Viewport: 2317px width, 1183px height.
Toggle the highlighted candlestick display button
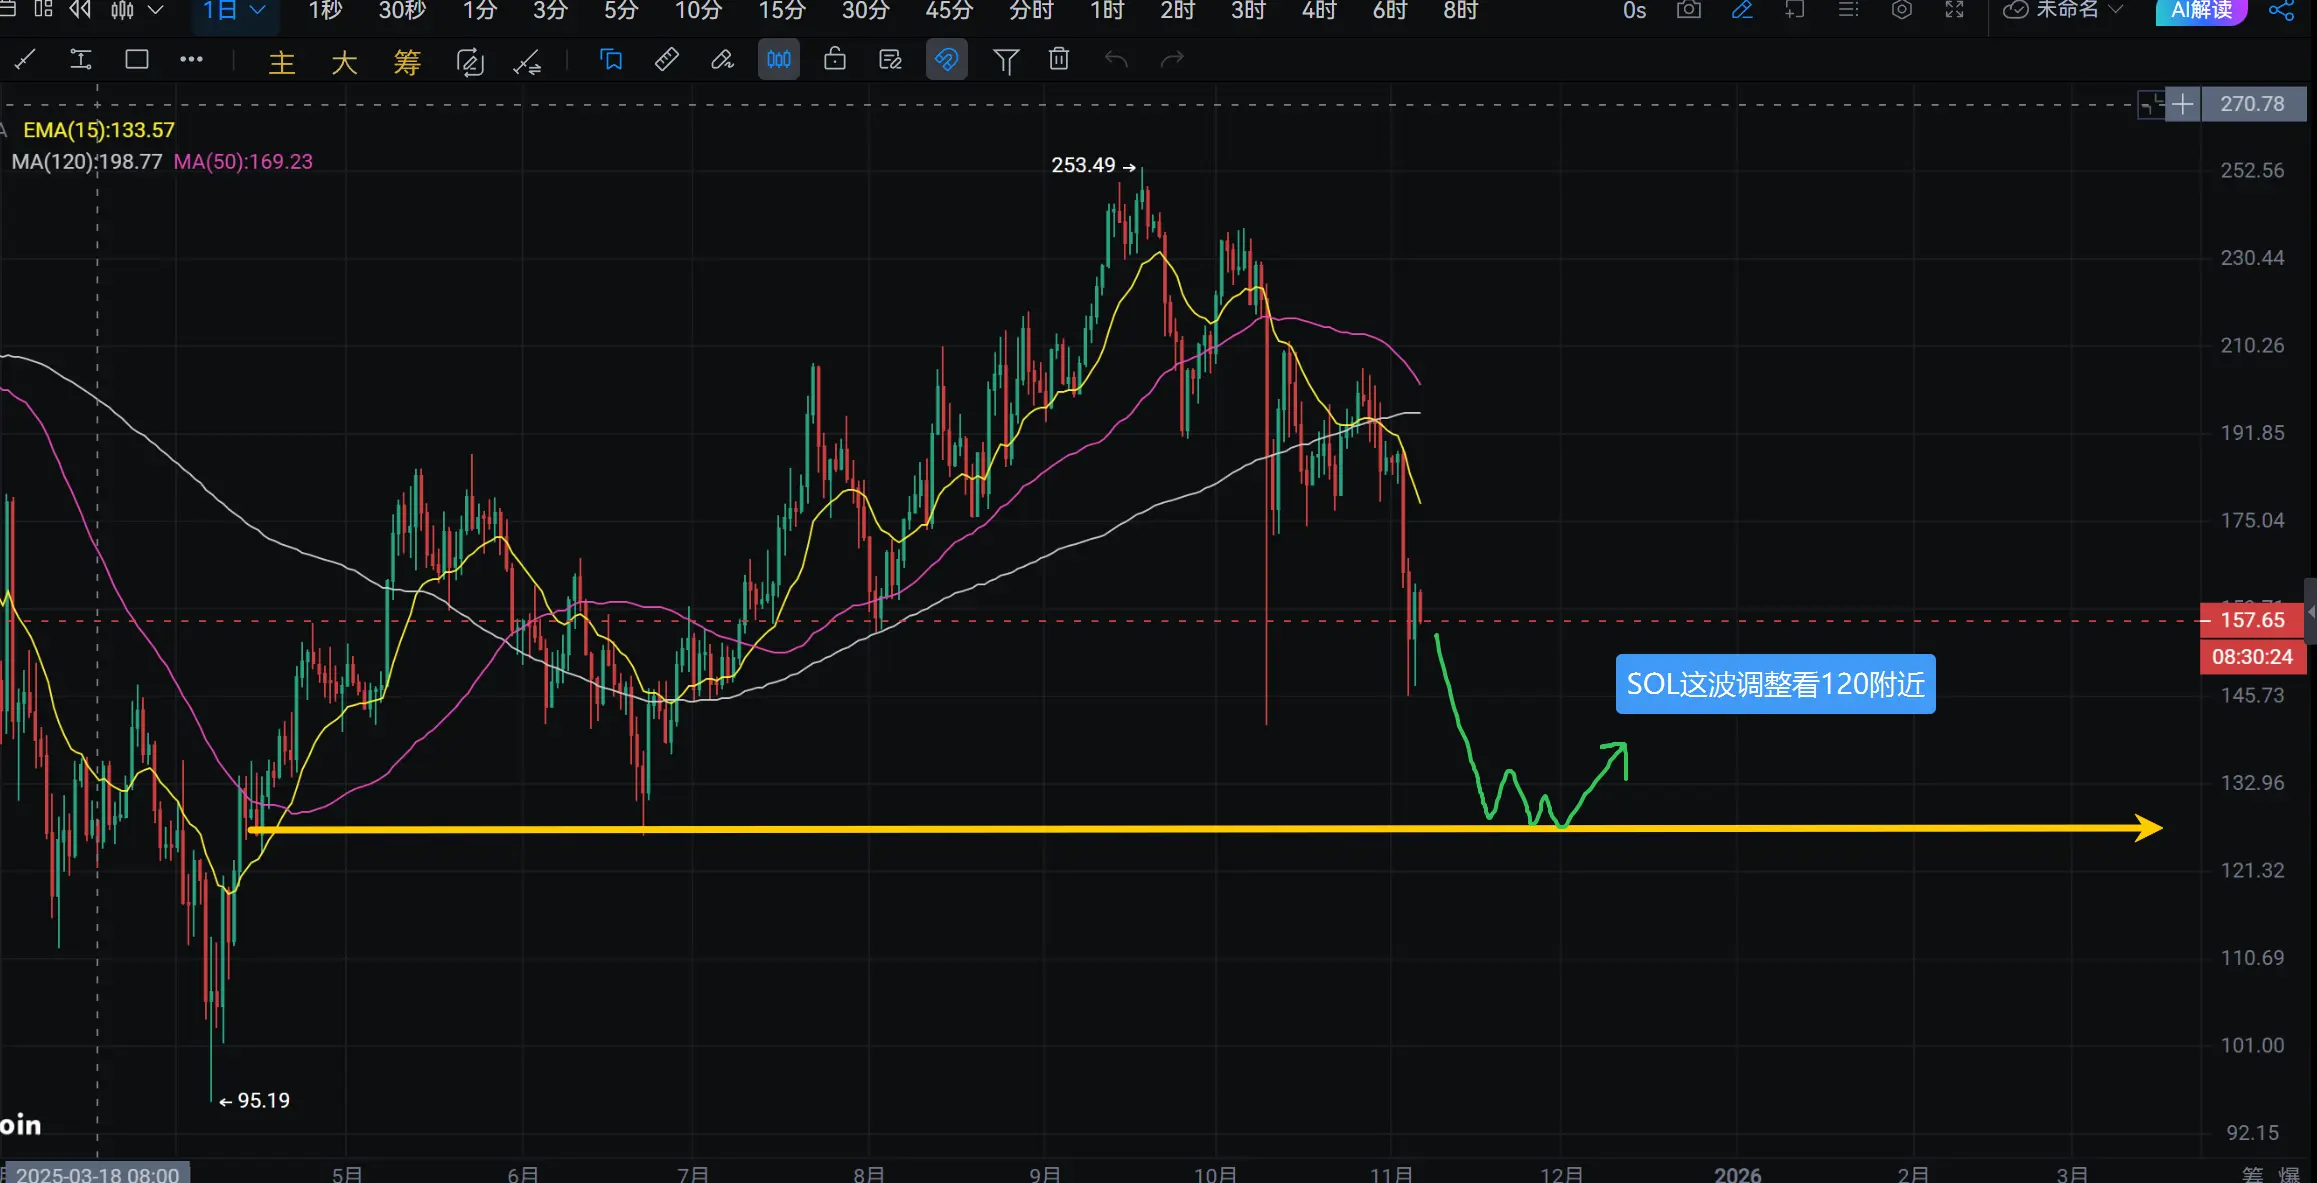pos(779,60)
